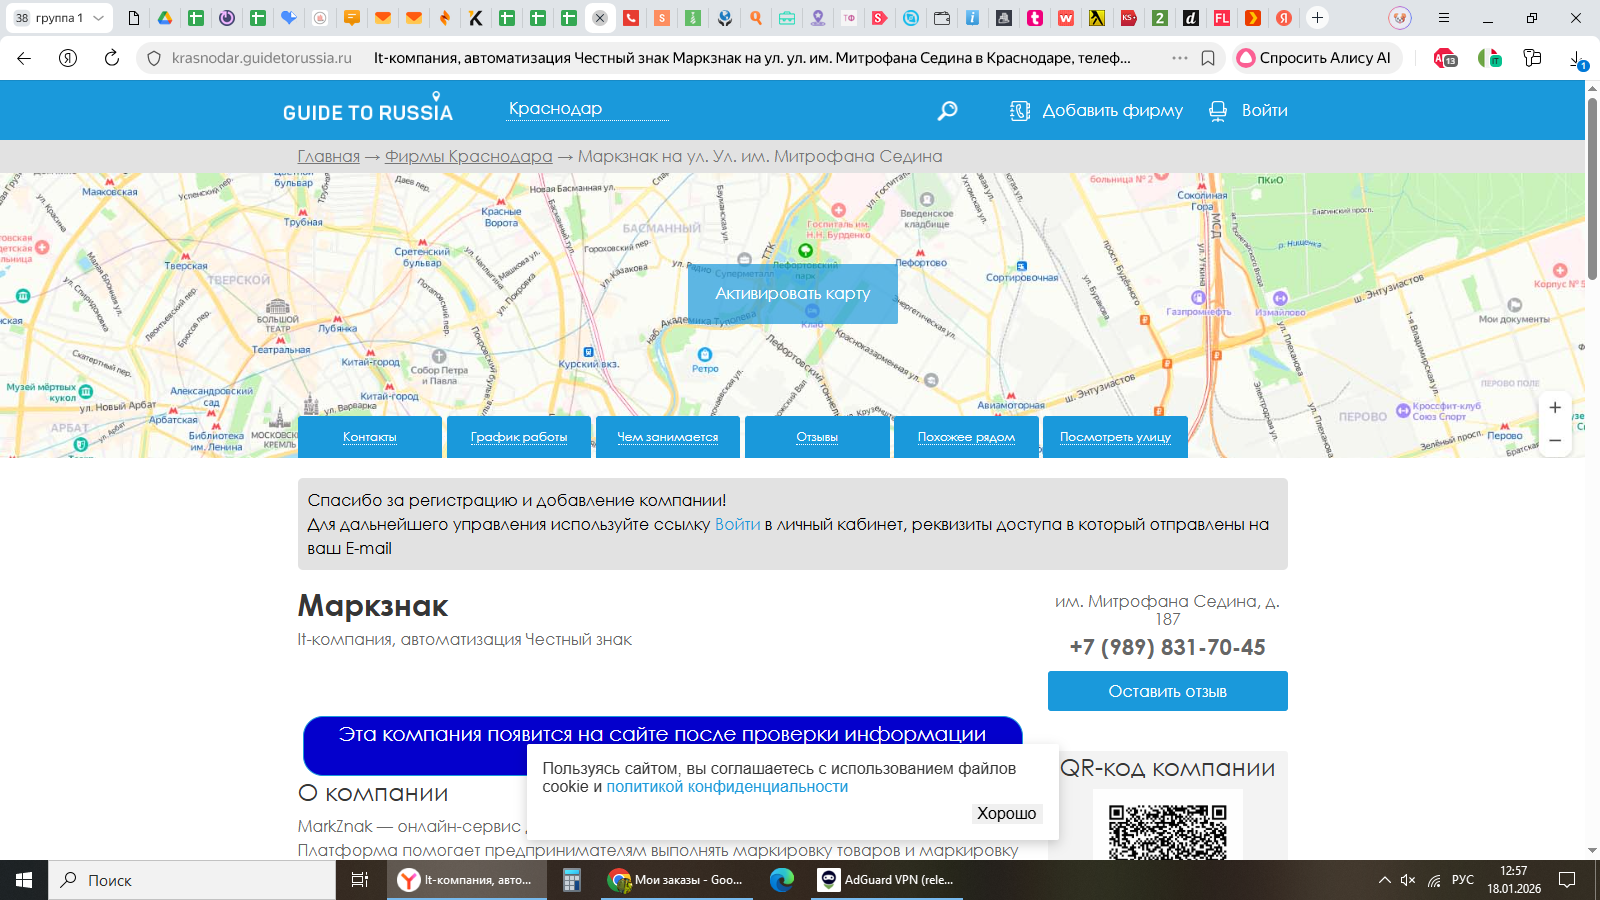Open the notification center icon
The width and height of the screenshot is (1600, 900).
click(1567, 880)
